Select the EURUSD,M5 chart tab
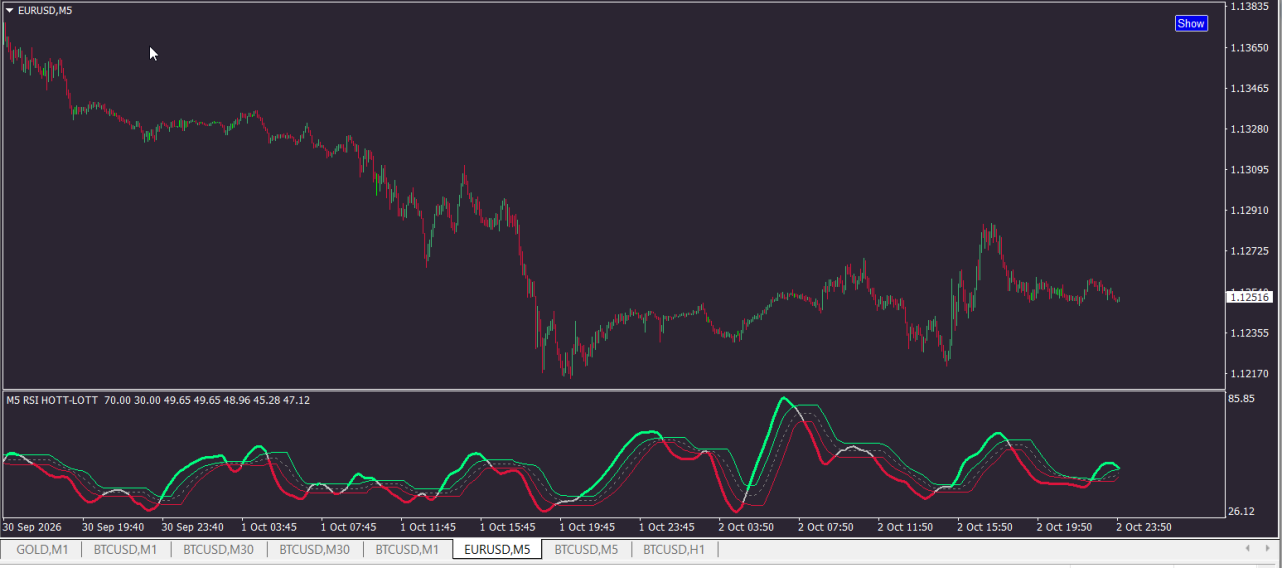Image resolution: width=1282 pixels, height=568 pixels. pyautogui.click(x=497, y=549)
